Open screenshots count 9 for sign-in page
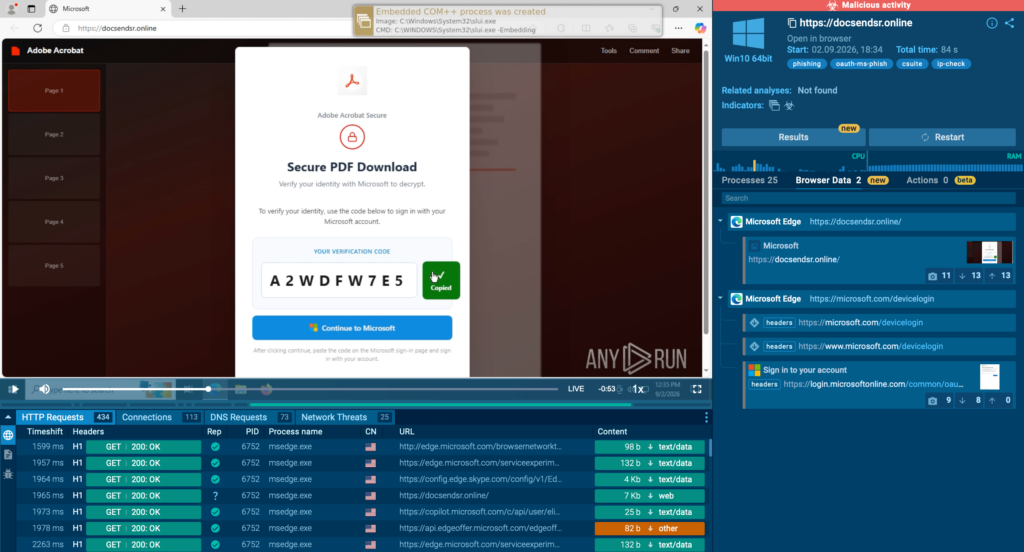The image size is (1024, 552). click(x=933, y=400)
